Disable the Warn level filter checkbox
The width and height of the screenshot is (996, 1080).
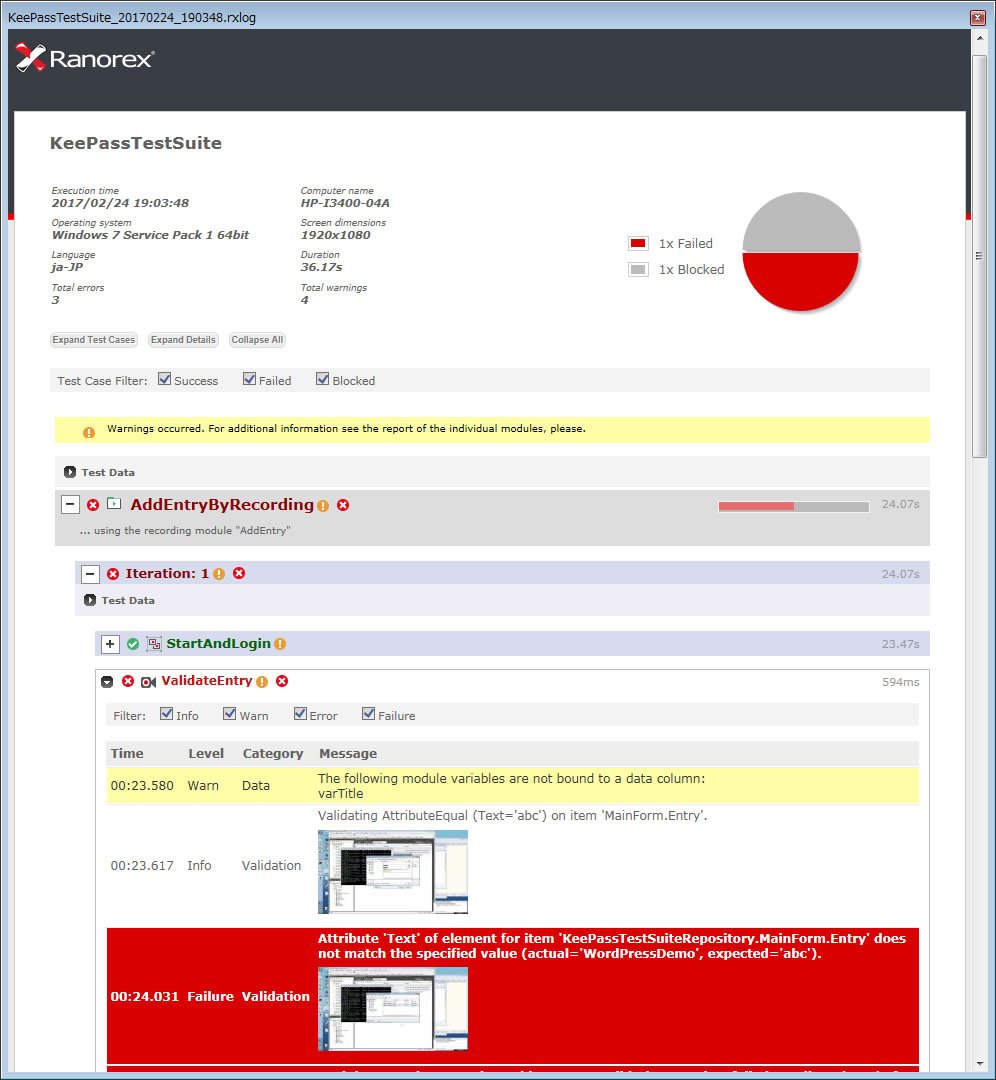point(230,714)
